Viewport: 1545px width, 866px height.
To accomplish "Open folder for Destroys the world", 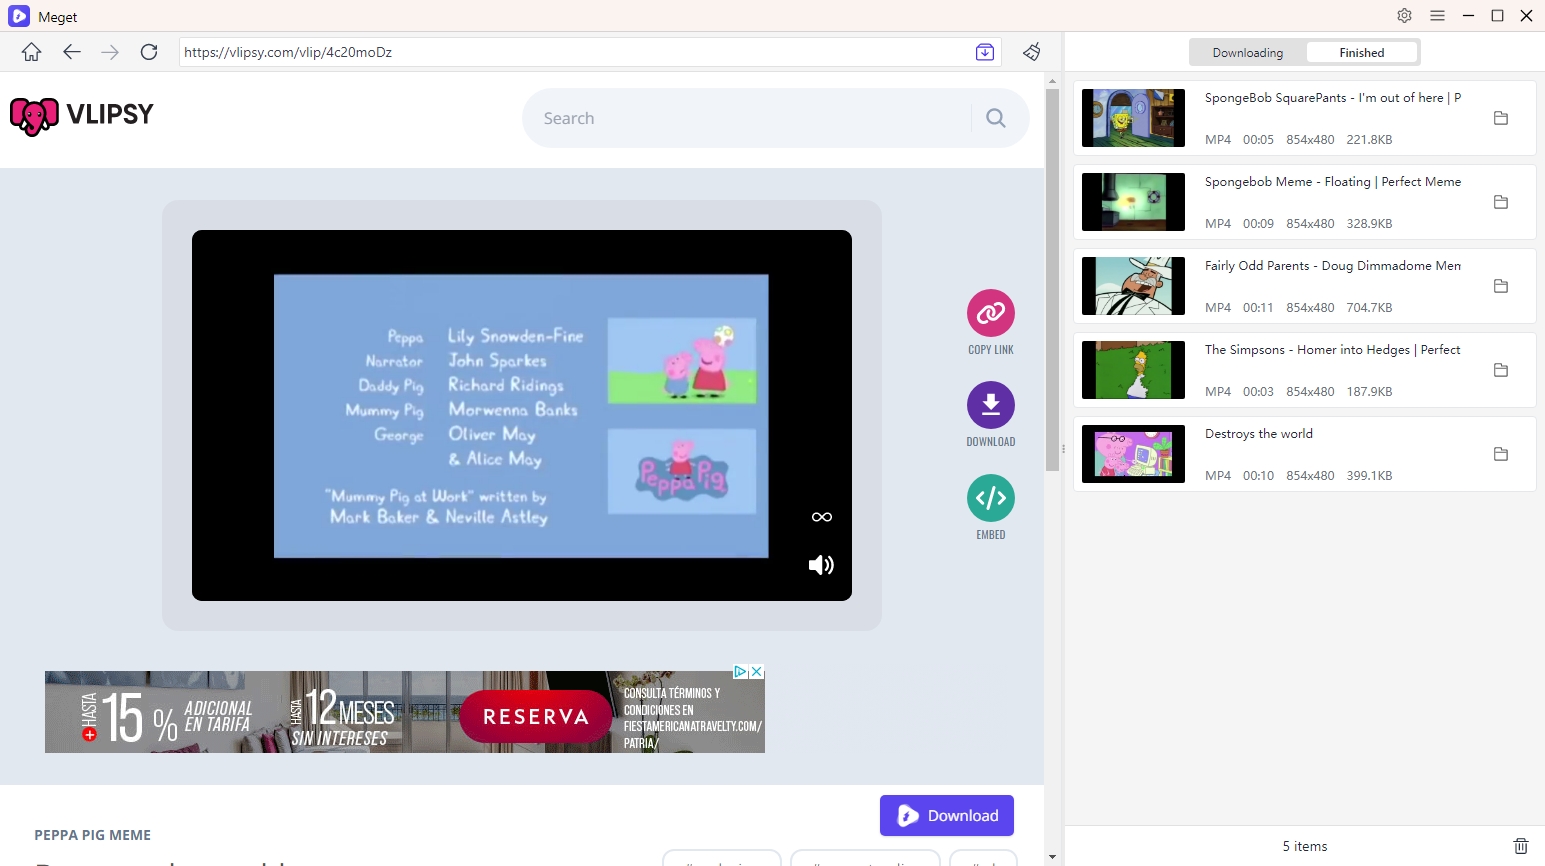I will coord(1501,454).
